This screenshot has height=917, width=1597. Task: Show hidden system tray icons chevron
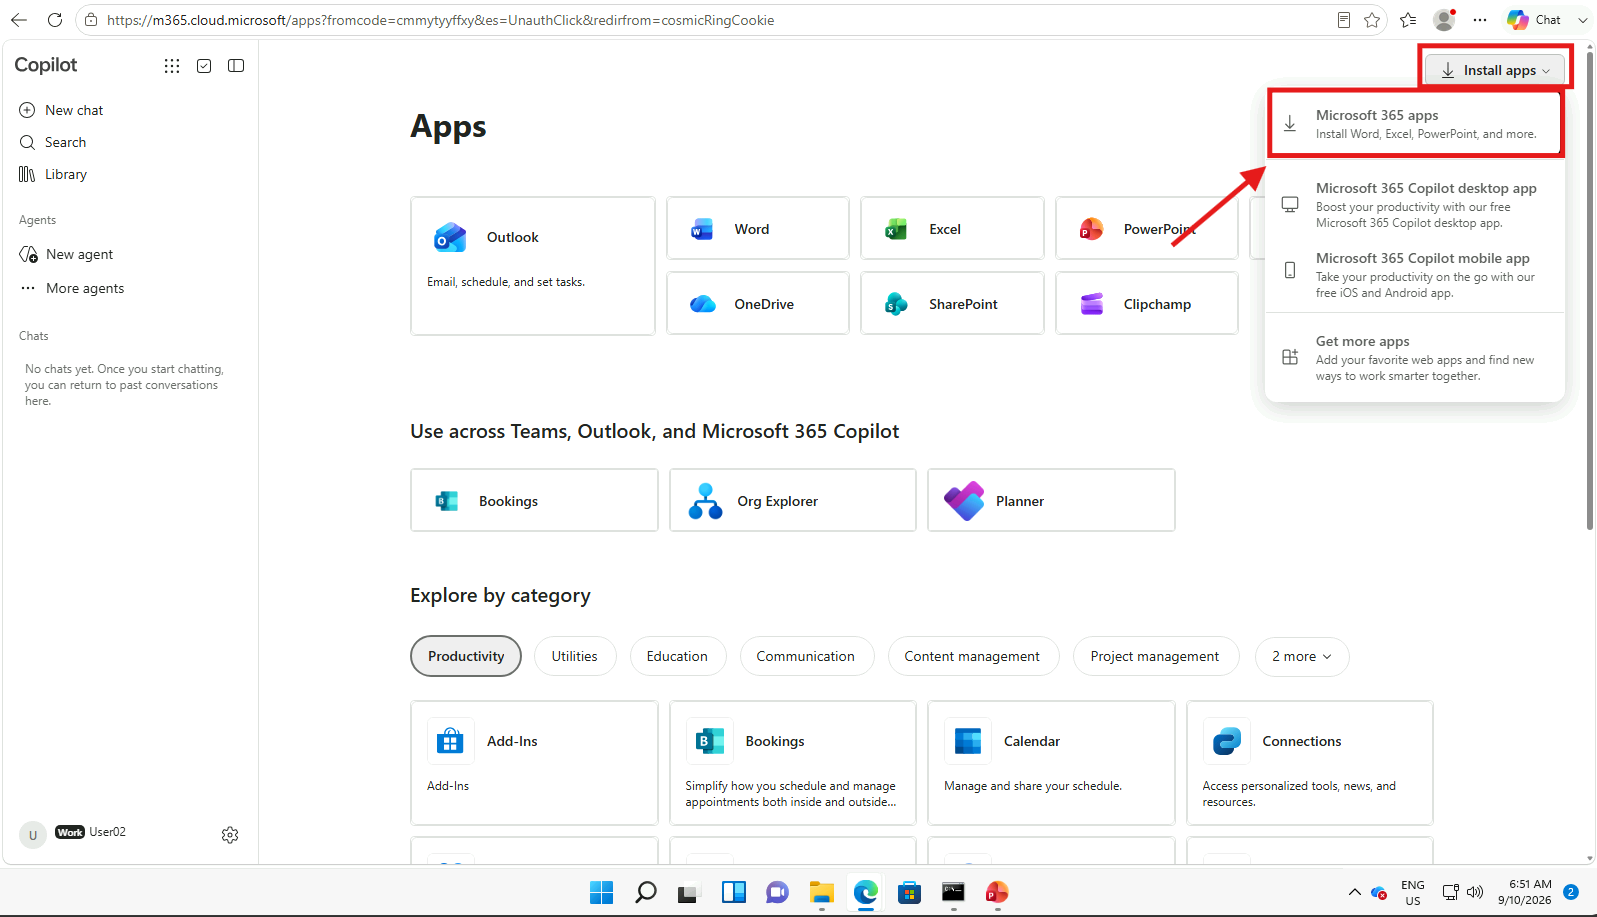1354,892
